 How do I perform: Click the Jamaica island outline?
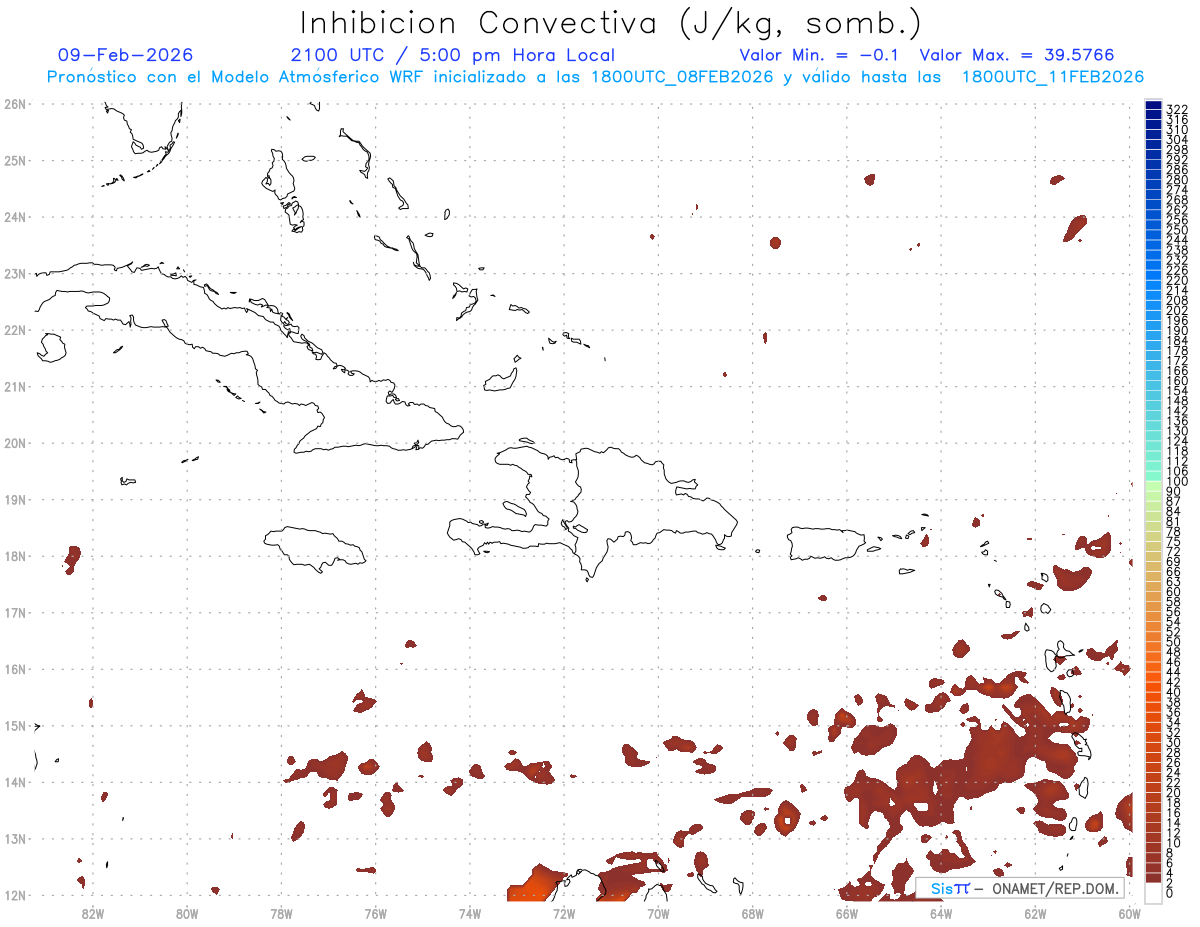pyautogui.click(x=314, y=548)
